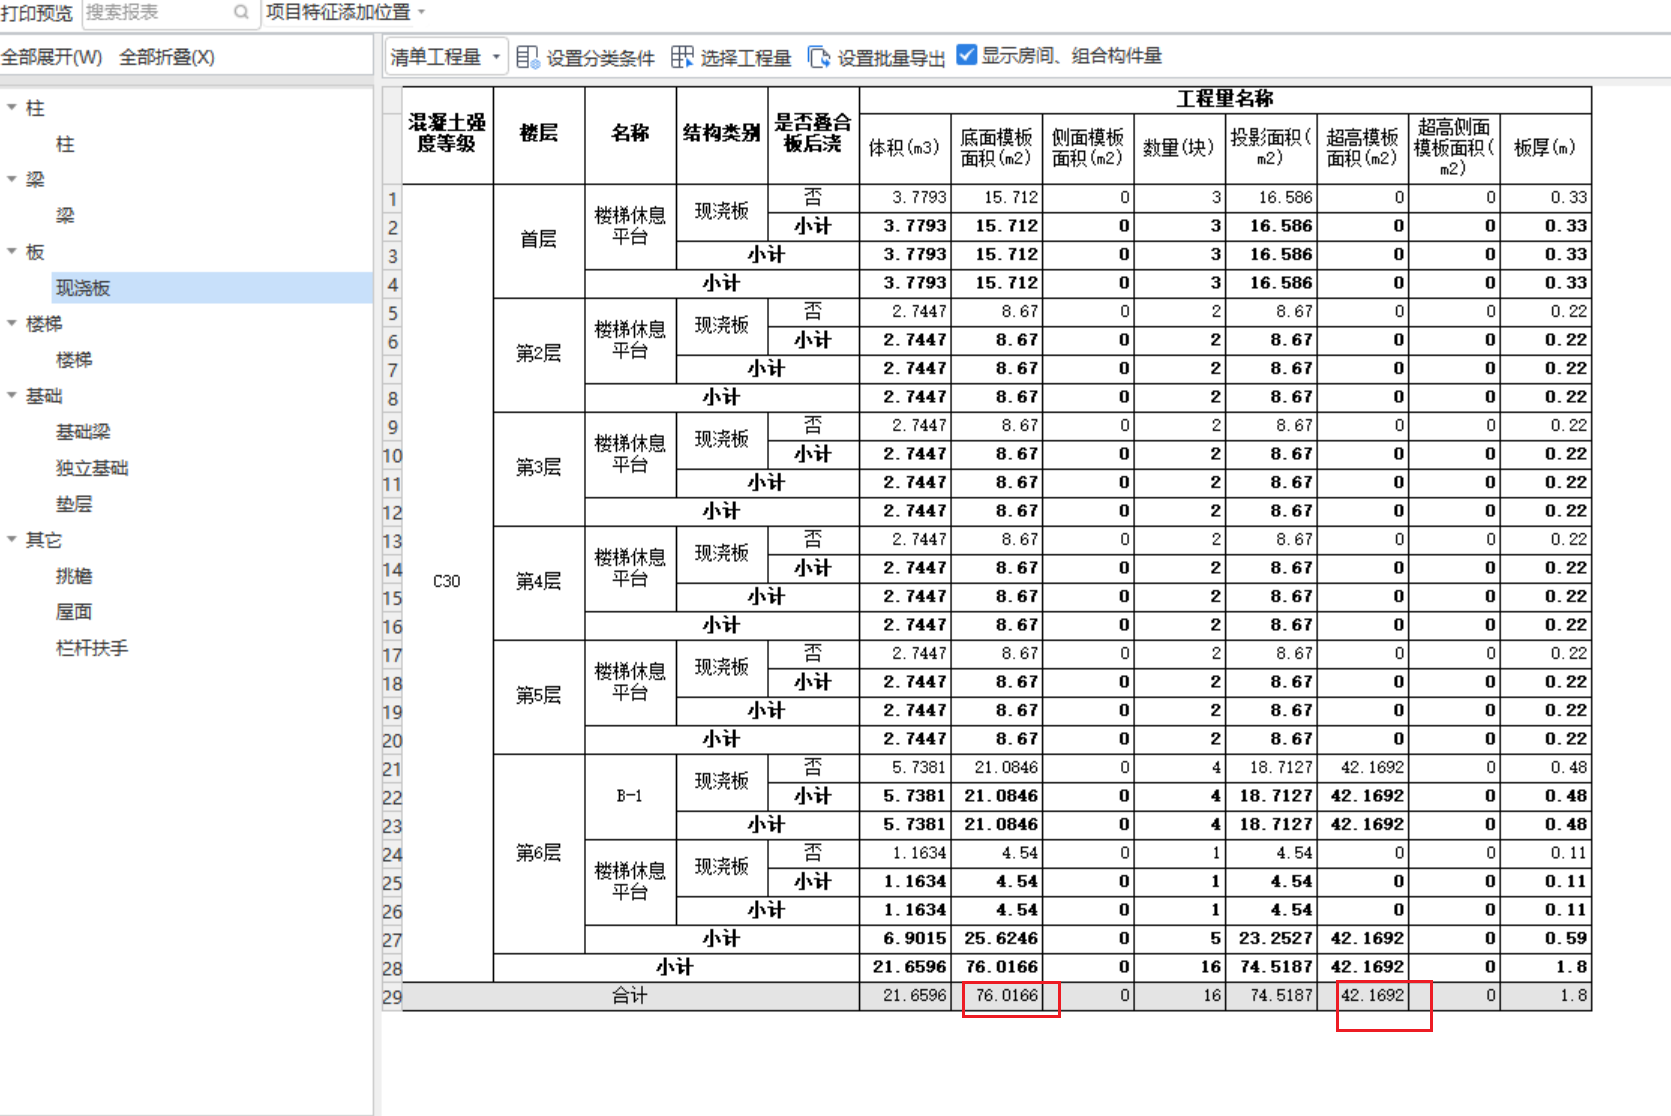
Task: Click the 选择工程量 grid icon
Action: pyautogui.click(x=682, y=57)
